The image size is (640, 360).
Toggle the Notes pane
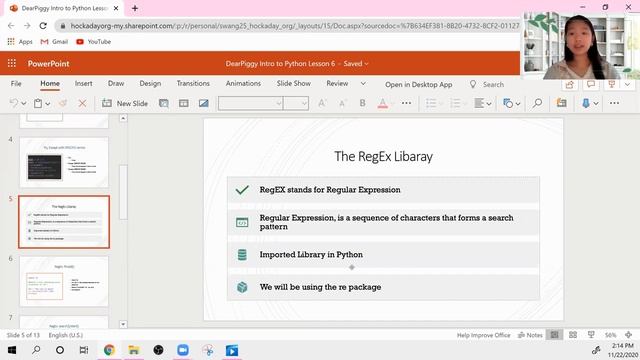[530, 335]
